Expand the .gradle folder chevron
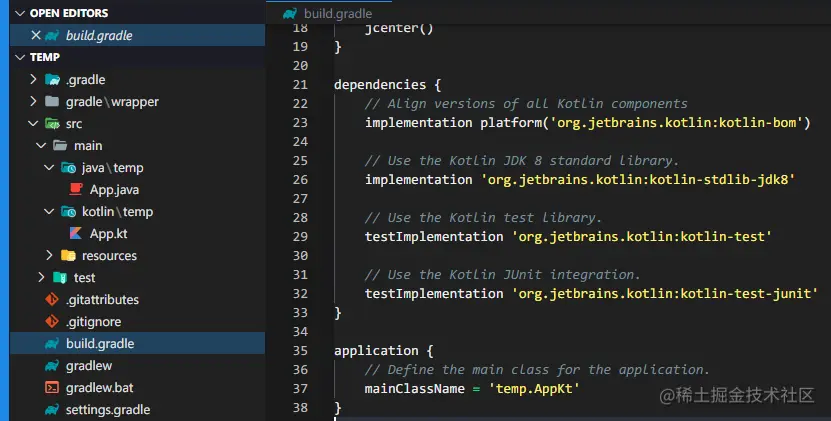Viewport: 831px width, 421px height. [x=33, y=80]
